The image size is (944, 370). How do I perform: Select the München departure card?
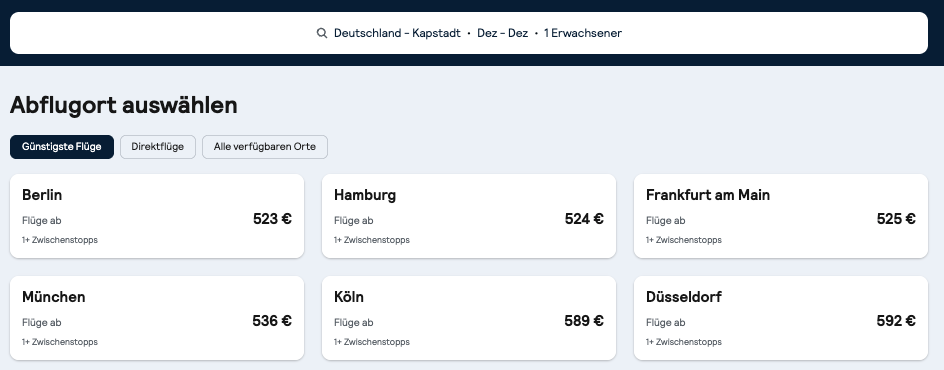pyautogui.click(x=157, y=318)
